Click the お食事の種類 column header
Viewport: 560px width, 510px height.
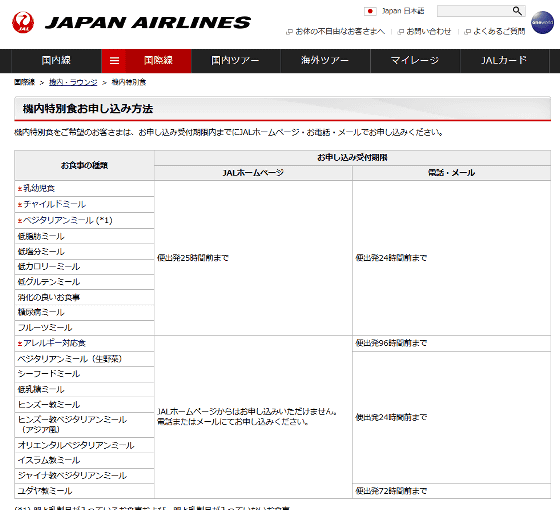point(84,166)
